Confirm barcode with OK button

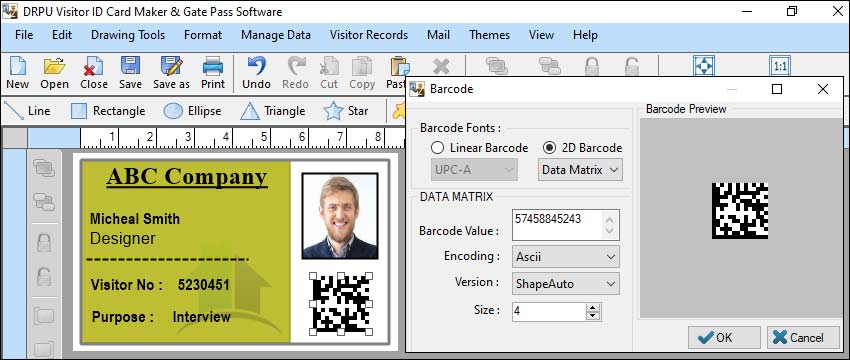click(x=724, y=337)
